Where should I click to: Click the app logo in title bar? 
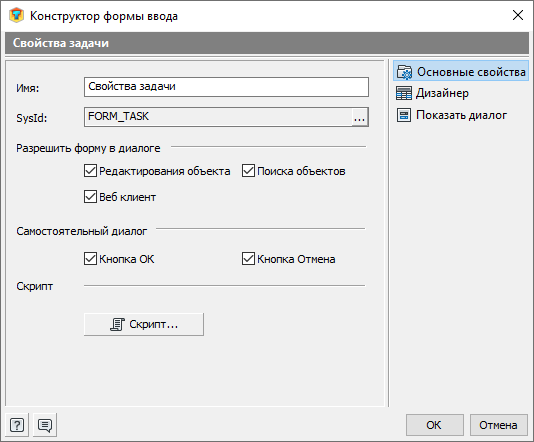[x=16, y=16]
